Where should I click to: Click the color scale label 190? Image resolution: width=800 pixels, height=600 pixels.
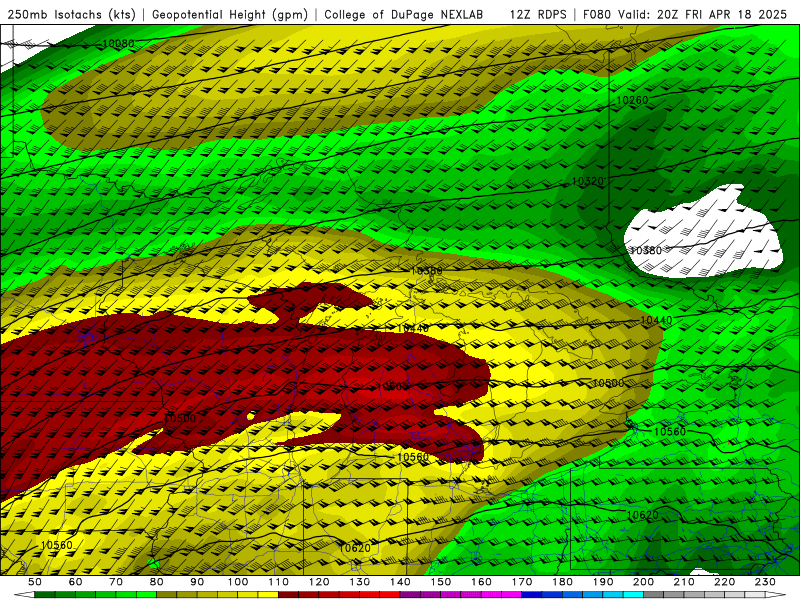[604, 582]
